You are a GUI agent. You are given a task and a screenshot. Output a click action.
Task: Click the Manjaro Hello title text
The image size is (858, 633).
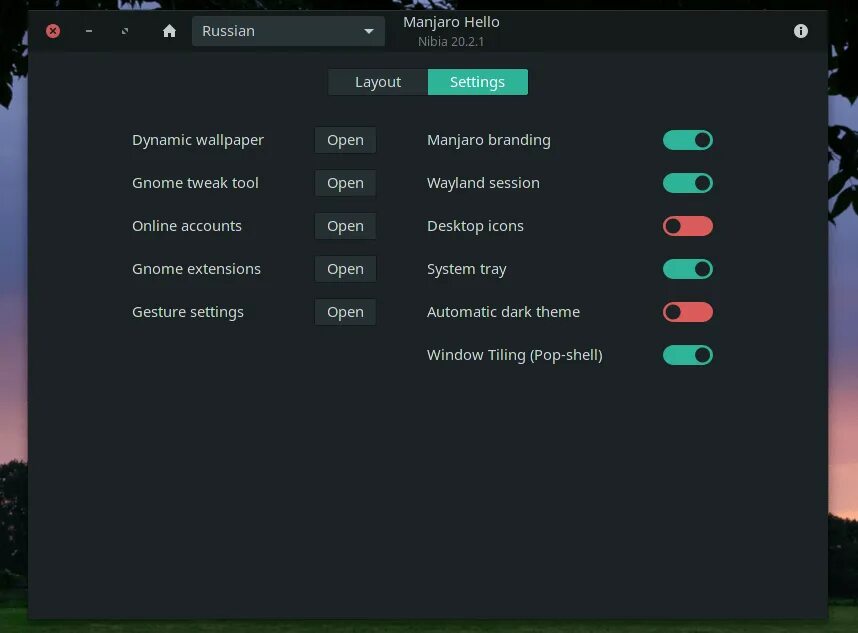point(451,22)
